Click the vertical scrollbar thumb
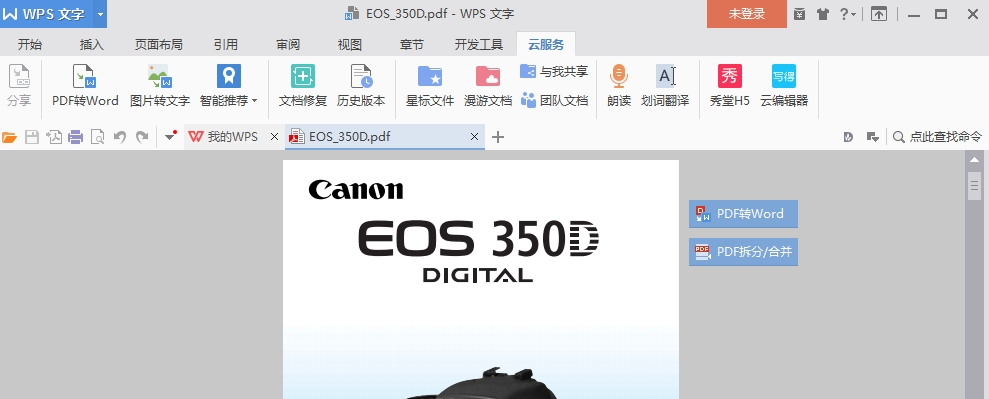989x399 pixels. [x=974, y=186]
